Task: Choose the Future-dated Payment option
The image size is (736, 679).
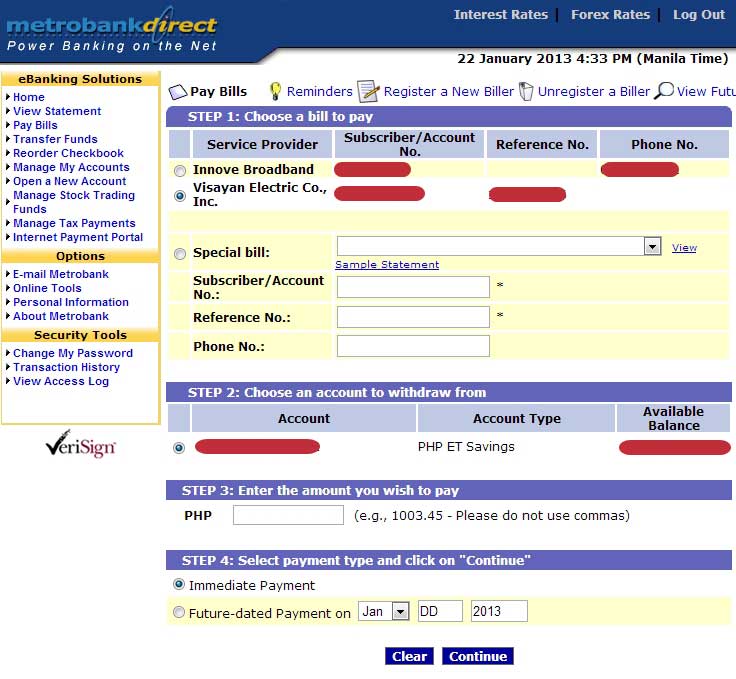Action: click(x=179, y=612)
